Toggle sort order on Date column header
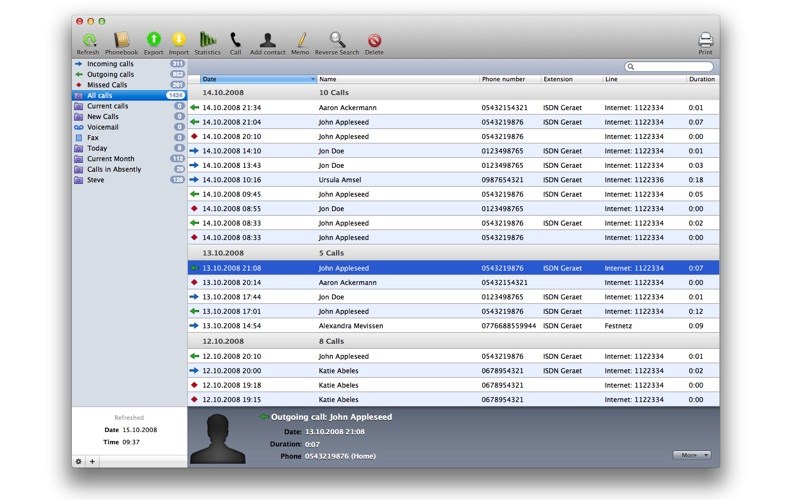 [257, 79]
